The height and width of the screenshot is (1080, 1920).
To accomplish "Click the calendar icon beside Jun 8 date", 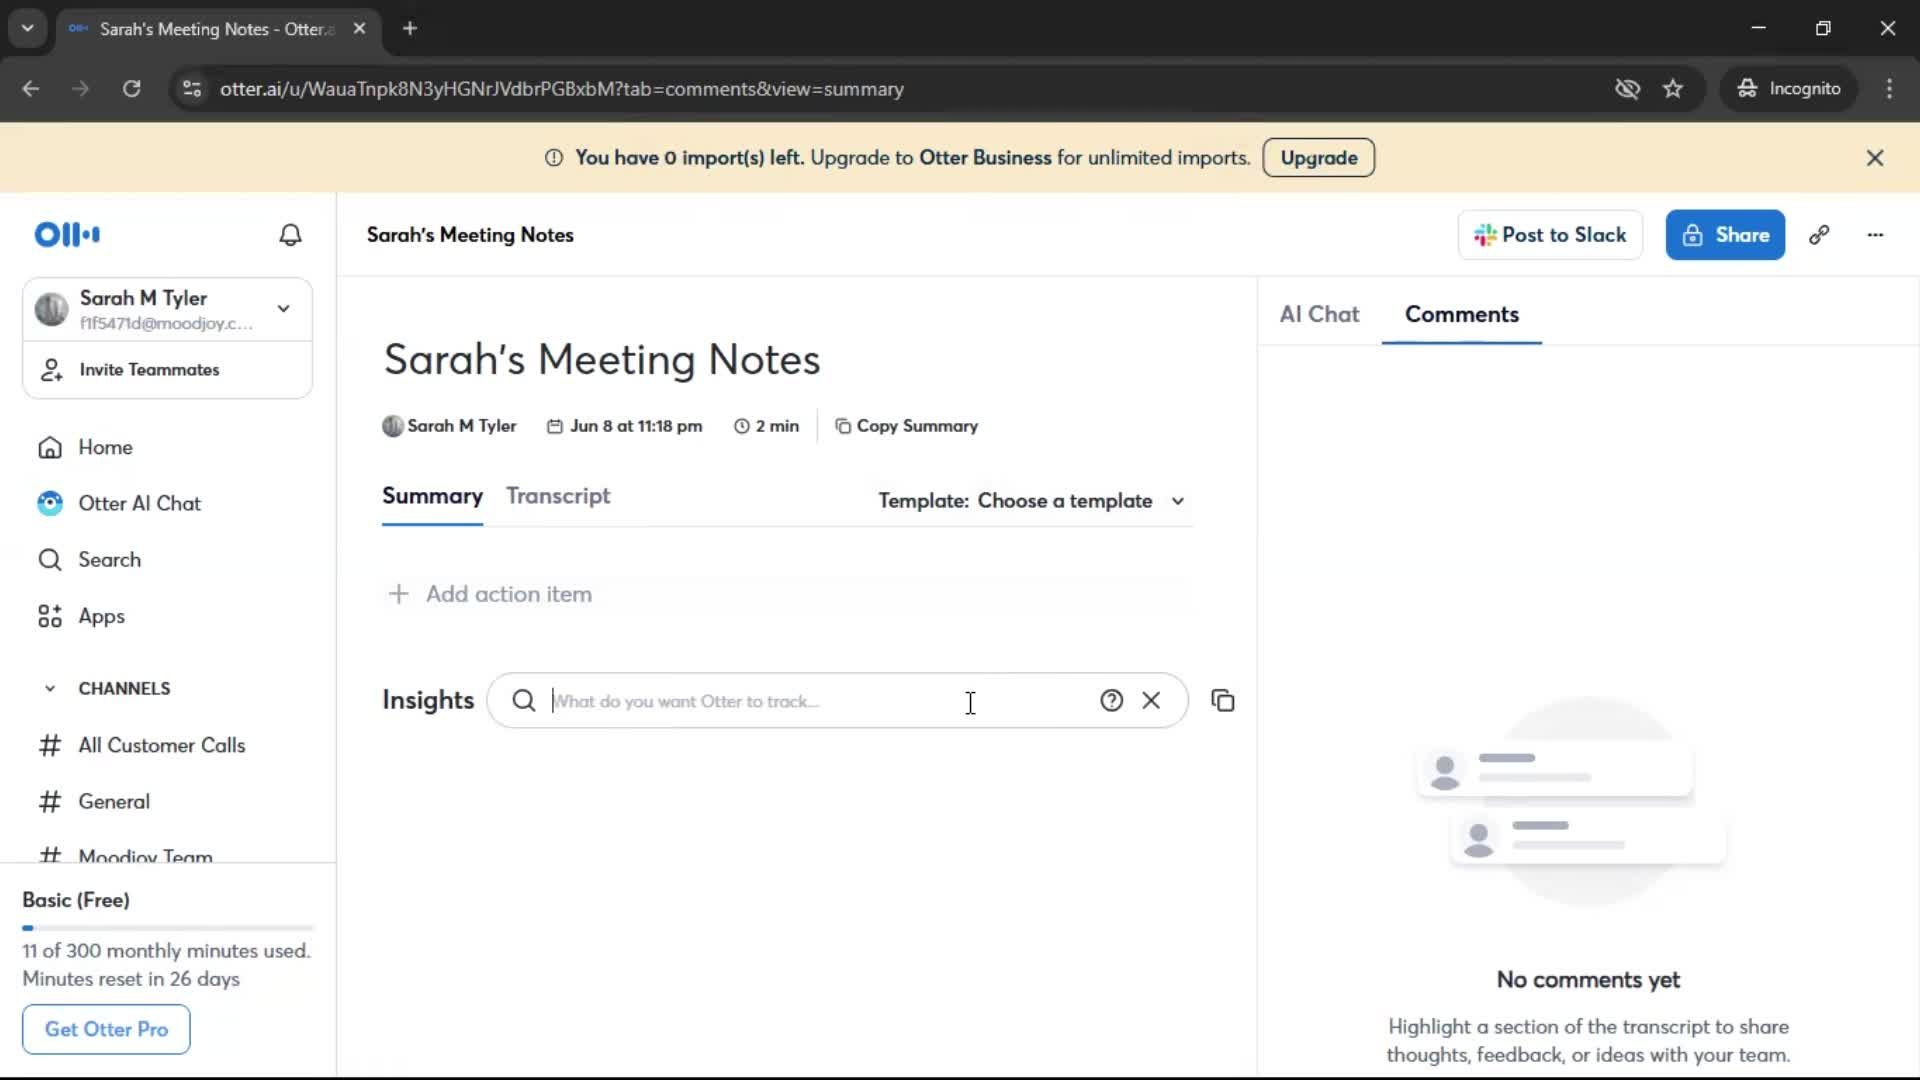I will (x=555, y=426).
